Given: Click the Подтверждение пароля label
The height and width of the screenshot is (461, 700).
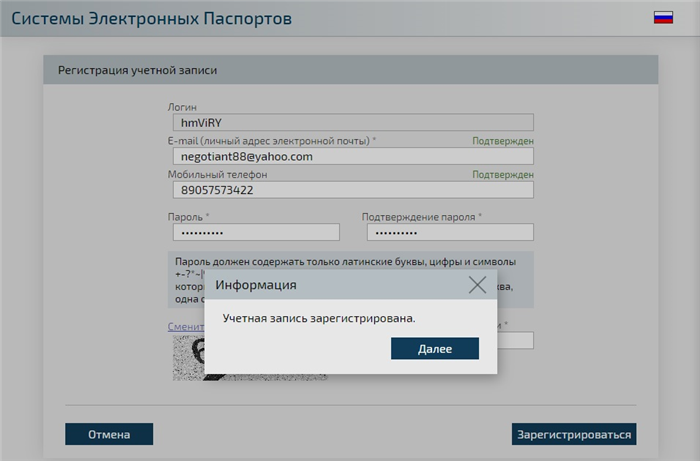Looking at the screenshot, I should tap(421, 217).
